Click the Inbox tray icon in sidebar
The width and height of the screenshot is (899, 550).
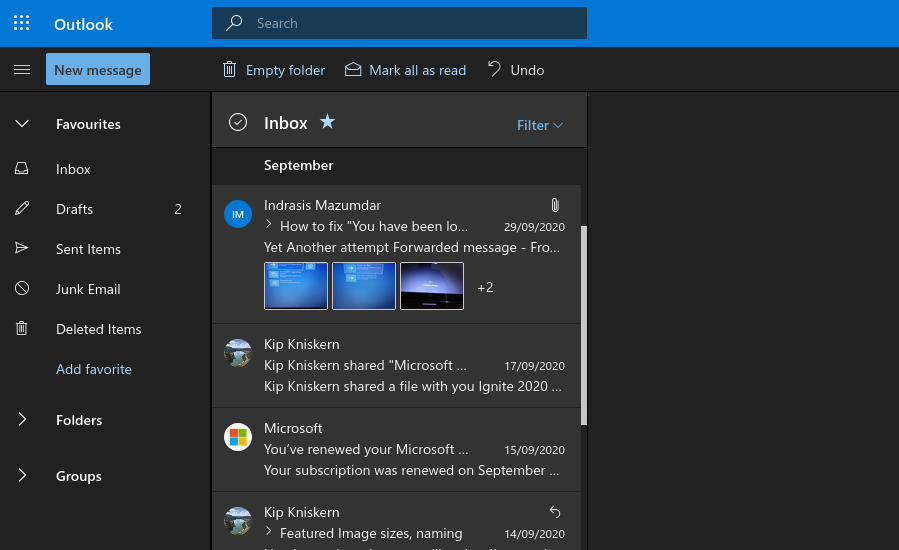coord(22,168)
